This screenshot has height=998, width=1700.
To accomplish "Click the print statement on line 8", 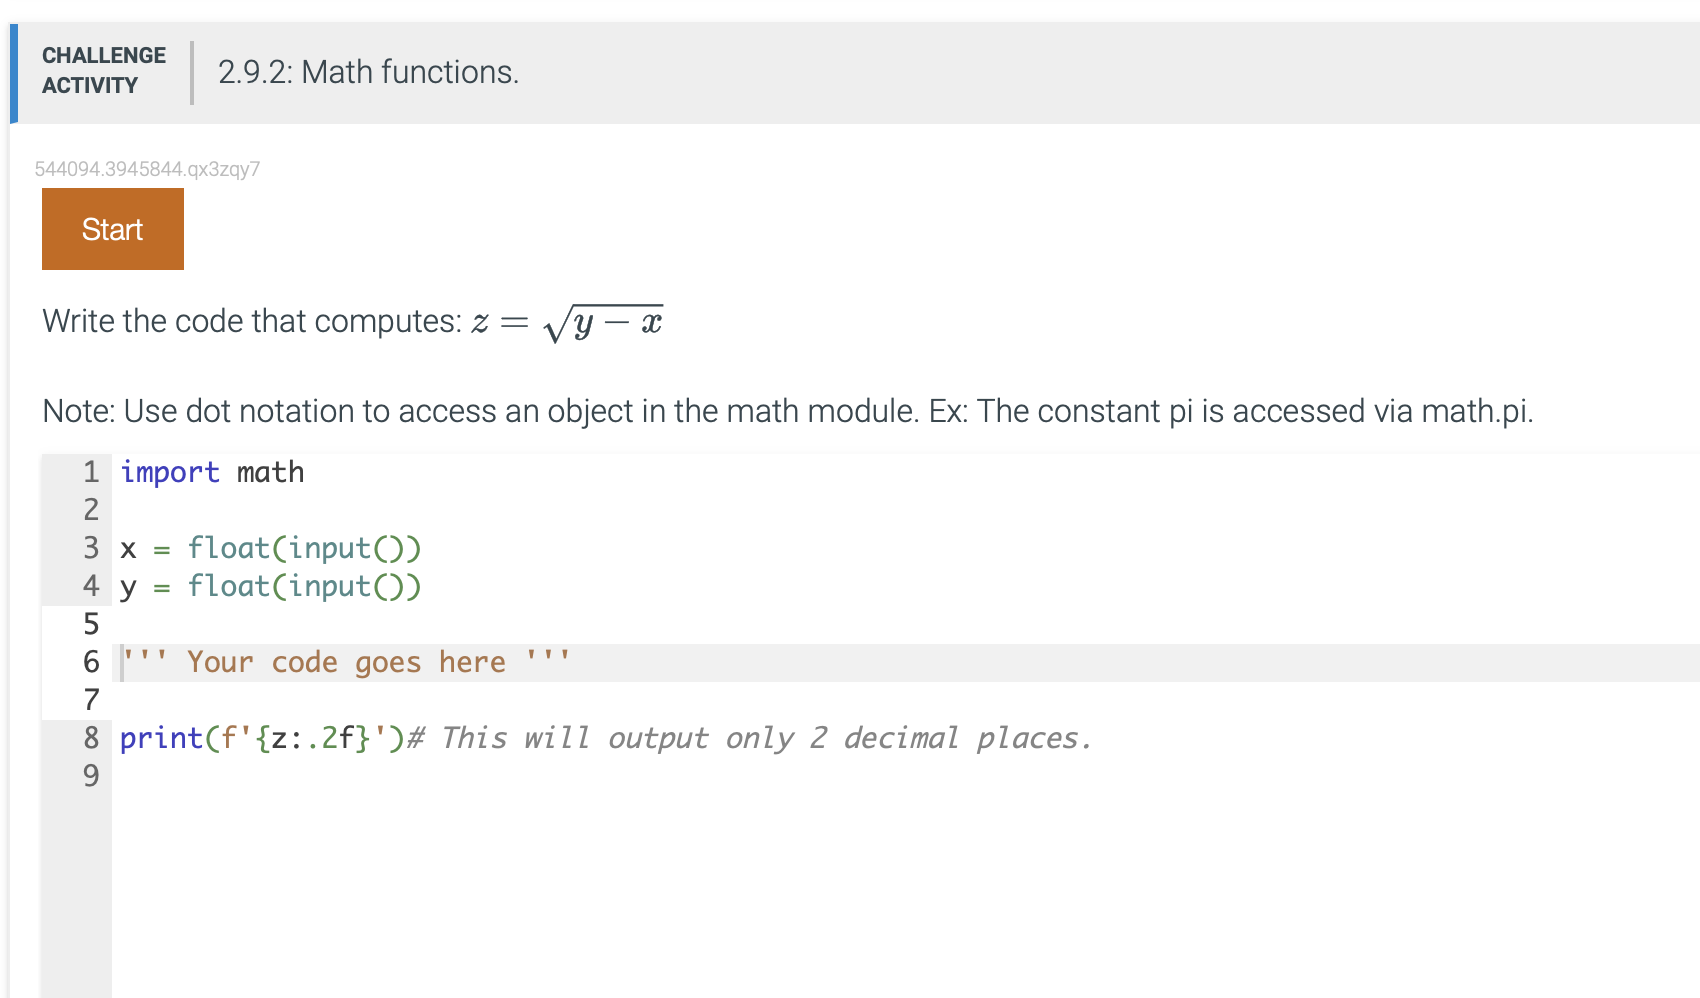I will coord(260,738).
